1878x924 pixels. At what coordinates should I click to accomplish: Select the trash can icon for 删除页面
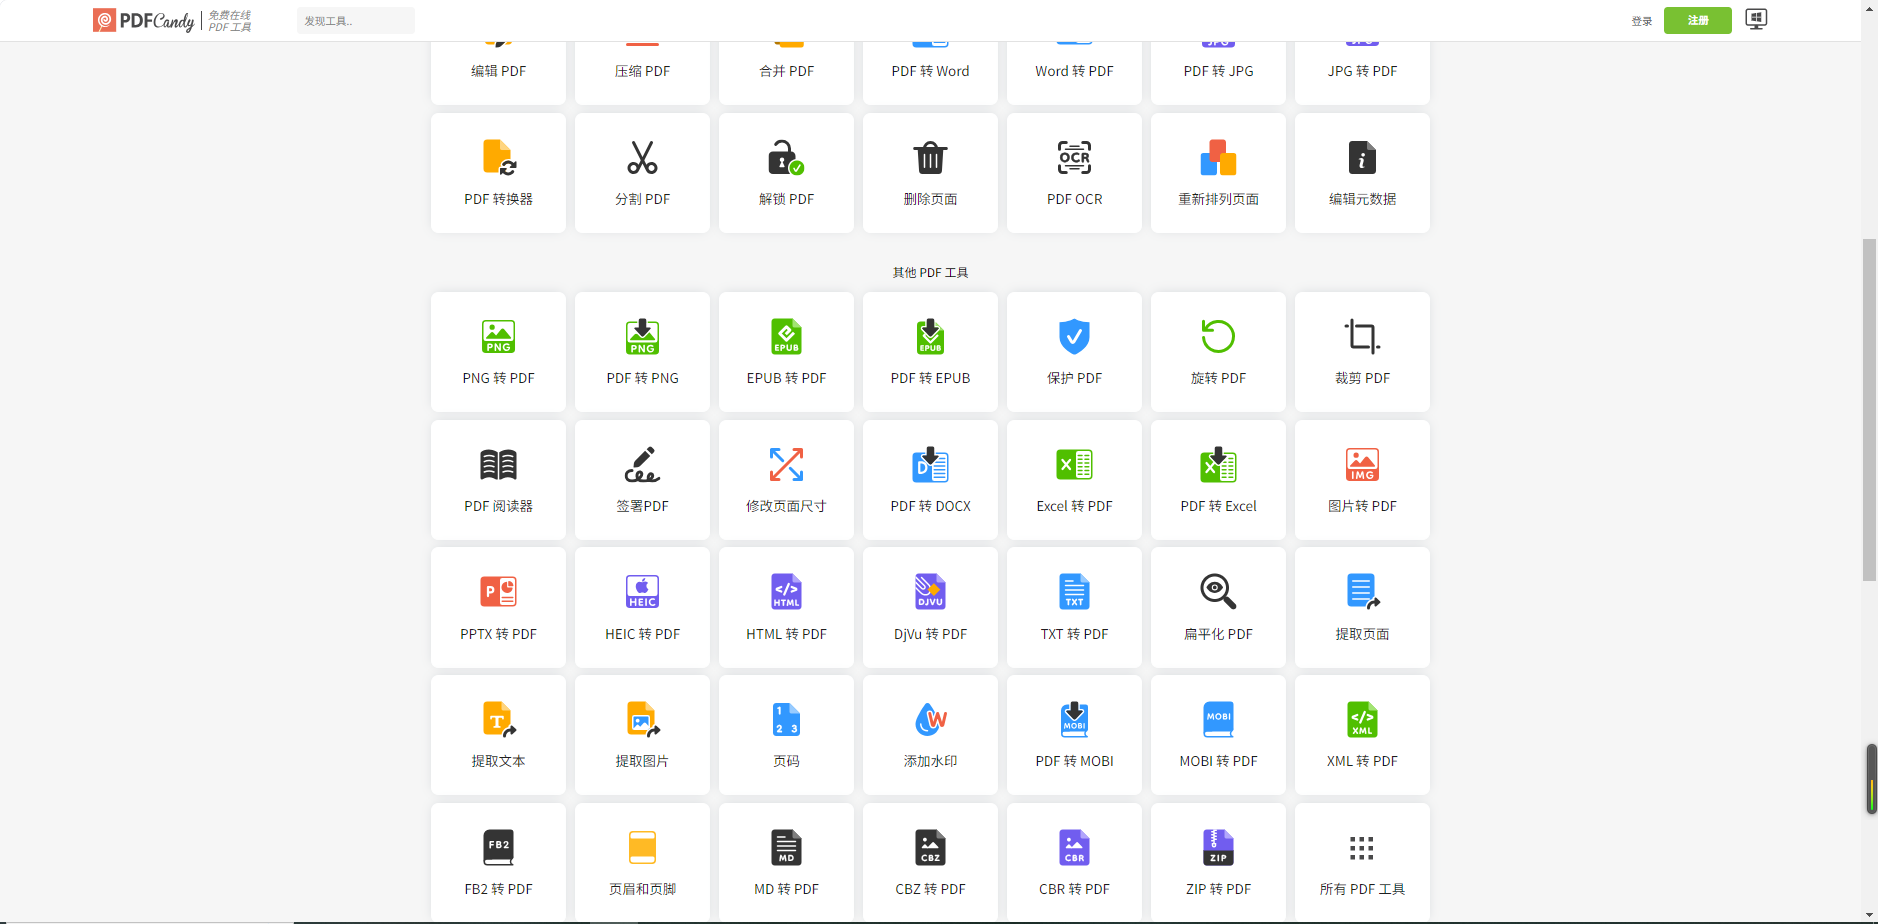pyautogui.click(x=930, y=158)
